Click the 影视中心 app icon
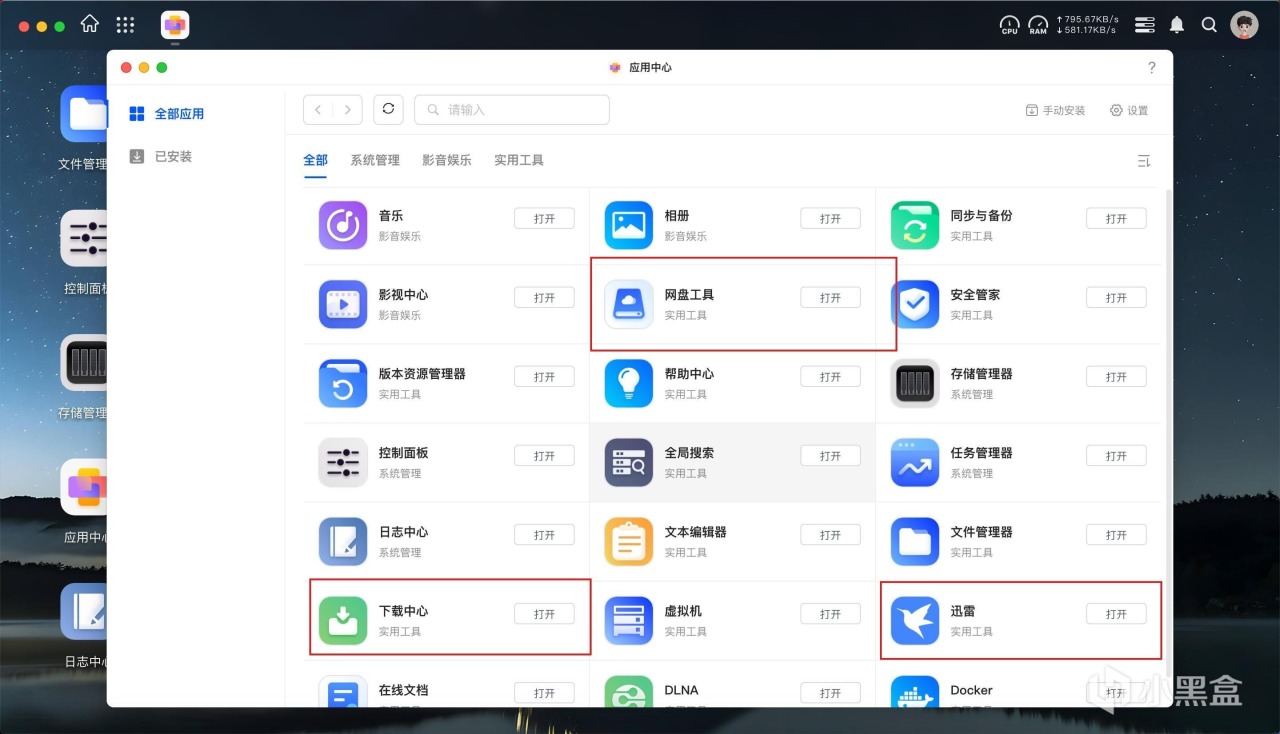This screenshot has height=734, width=1280. [x=343, y=304]
